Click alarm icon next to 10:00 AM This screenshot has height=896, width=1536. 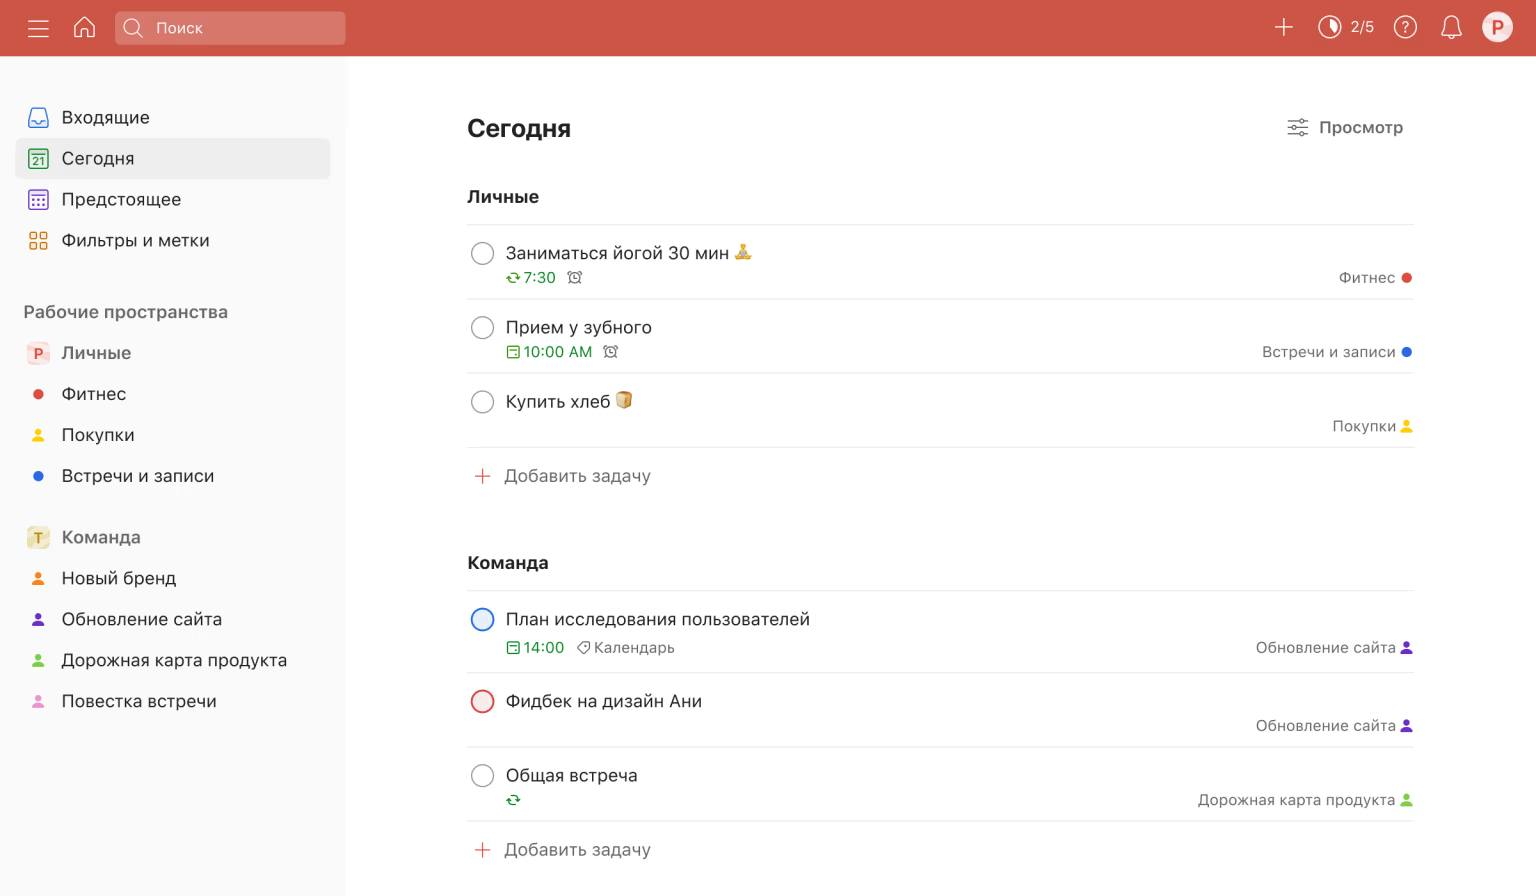(611, 352)
